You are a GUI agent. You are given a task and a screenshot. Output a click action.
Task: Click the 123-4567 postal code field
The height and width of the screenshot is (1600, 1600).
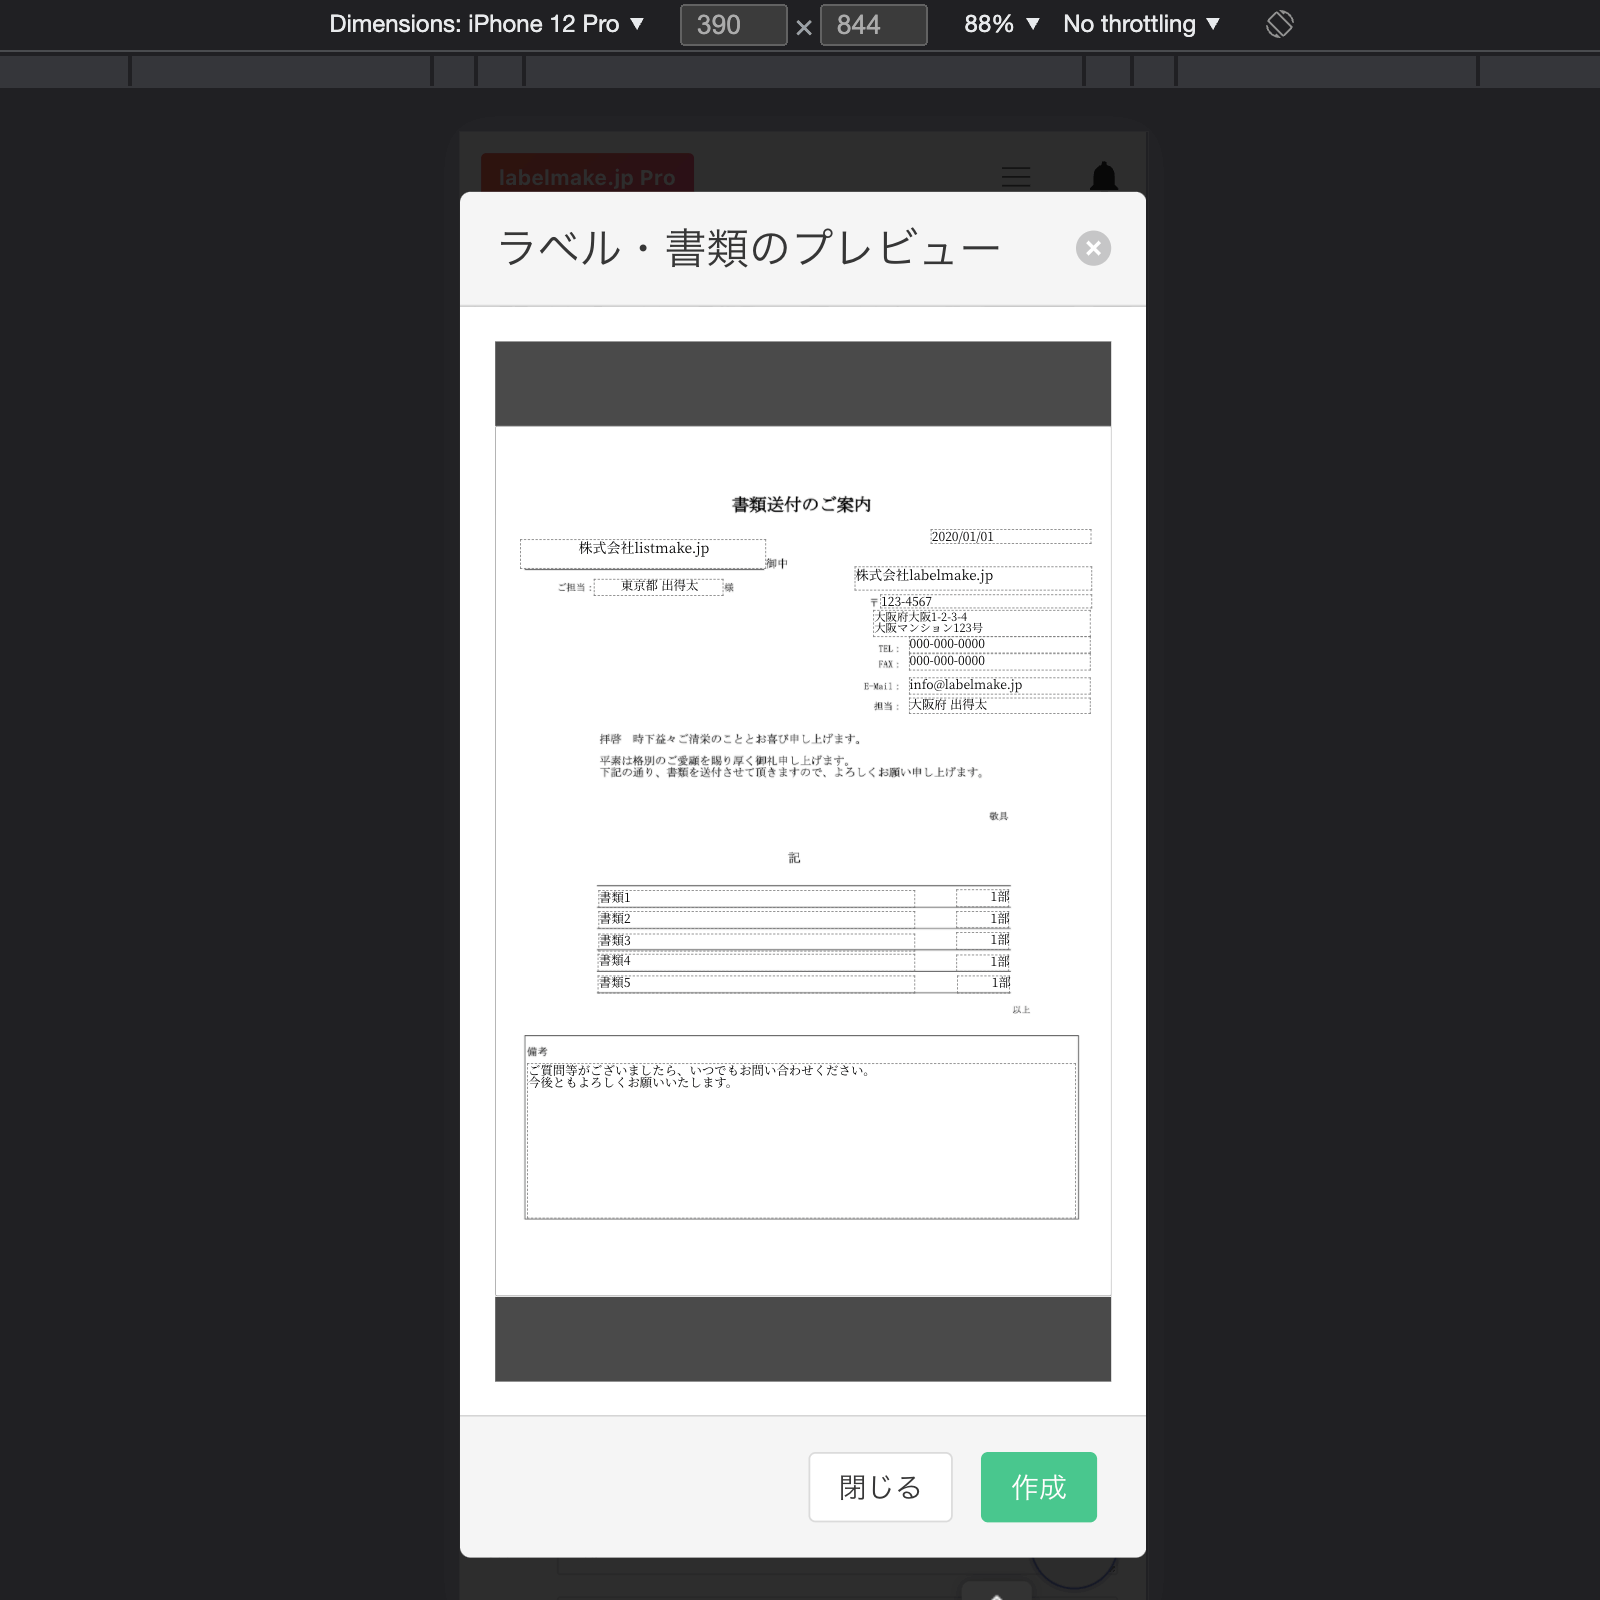(x=984, y=602)
